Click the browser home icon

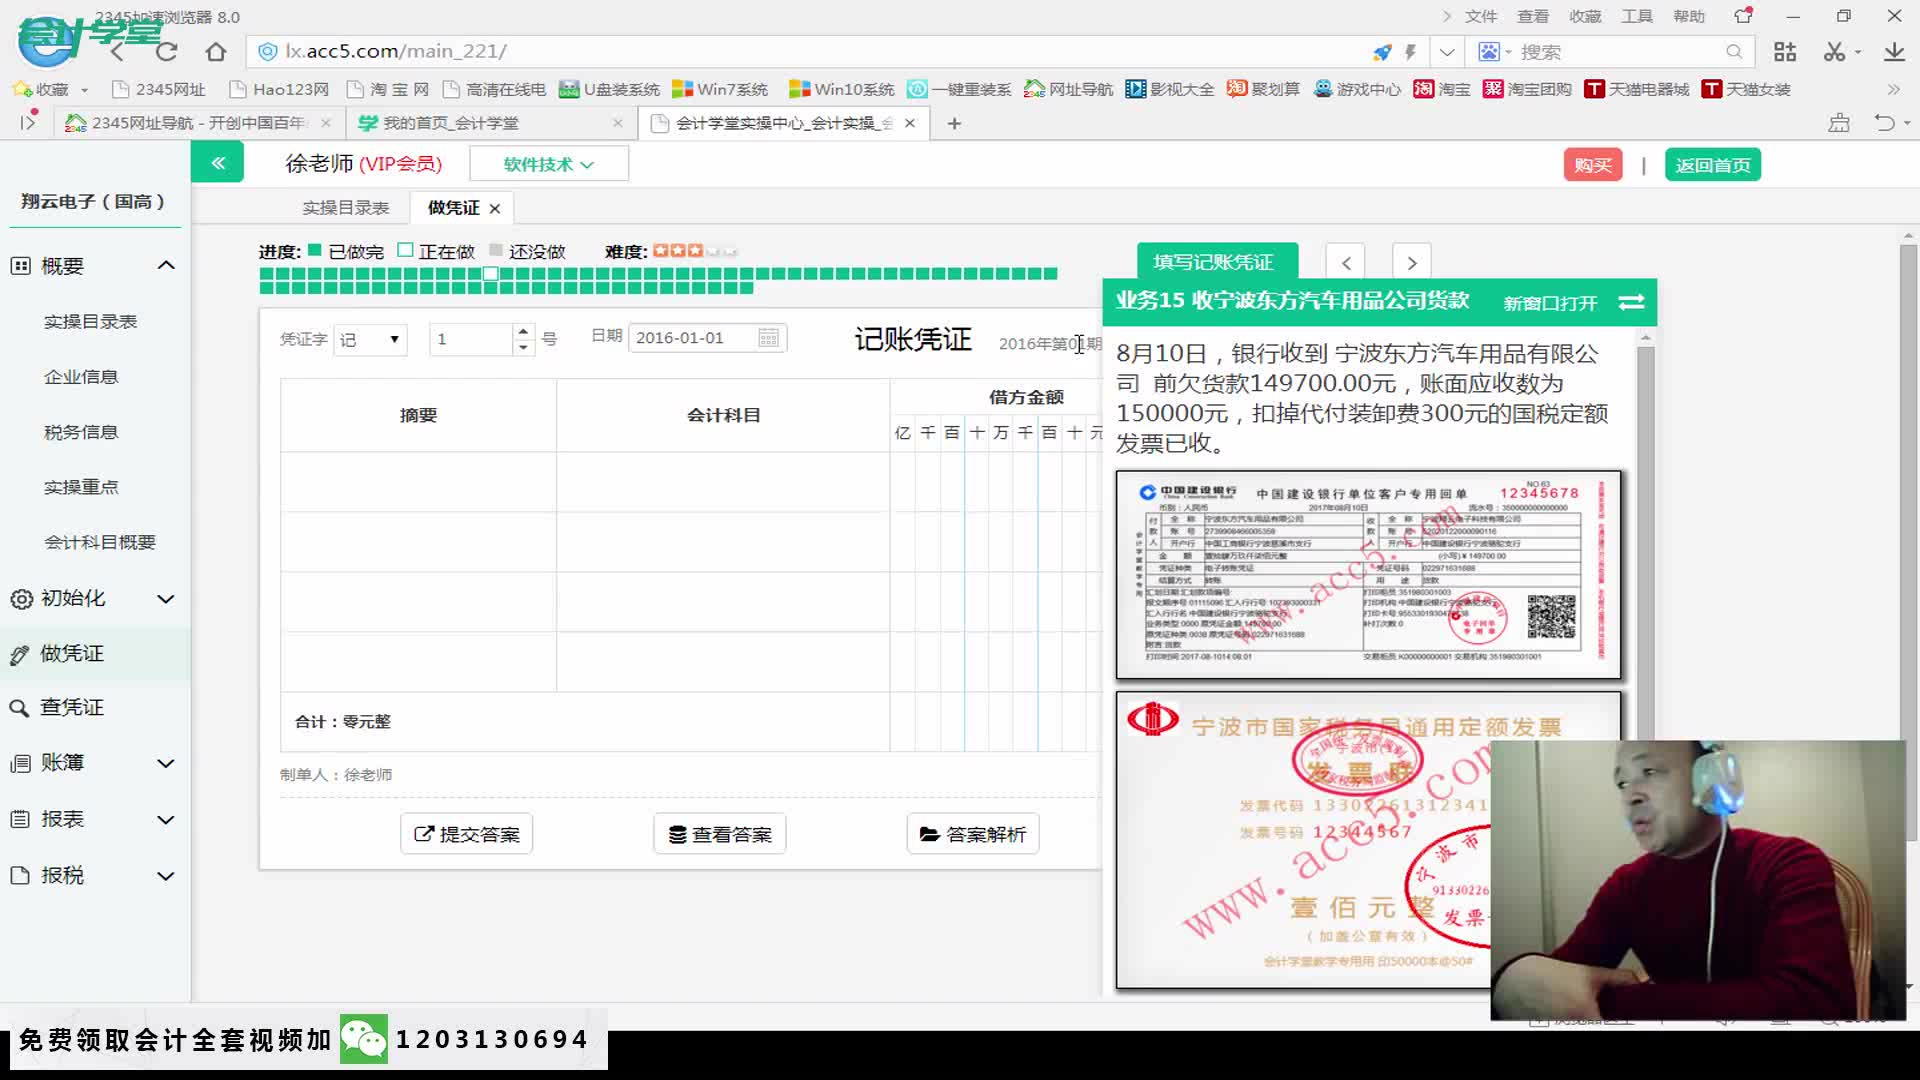click(x=215, y=52)
